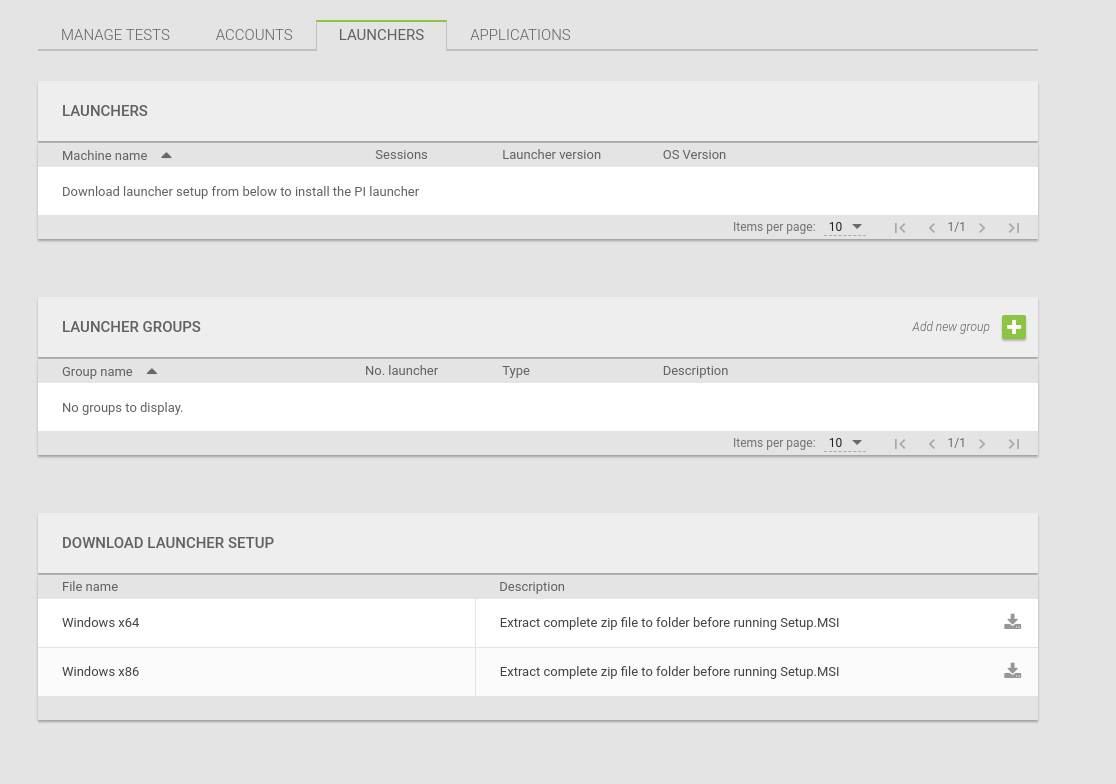Download the Windows x64 launcher setup
This screenshot has width=1116, height=784.
1012,622
